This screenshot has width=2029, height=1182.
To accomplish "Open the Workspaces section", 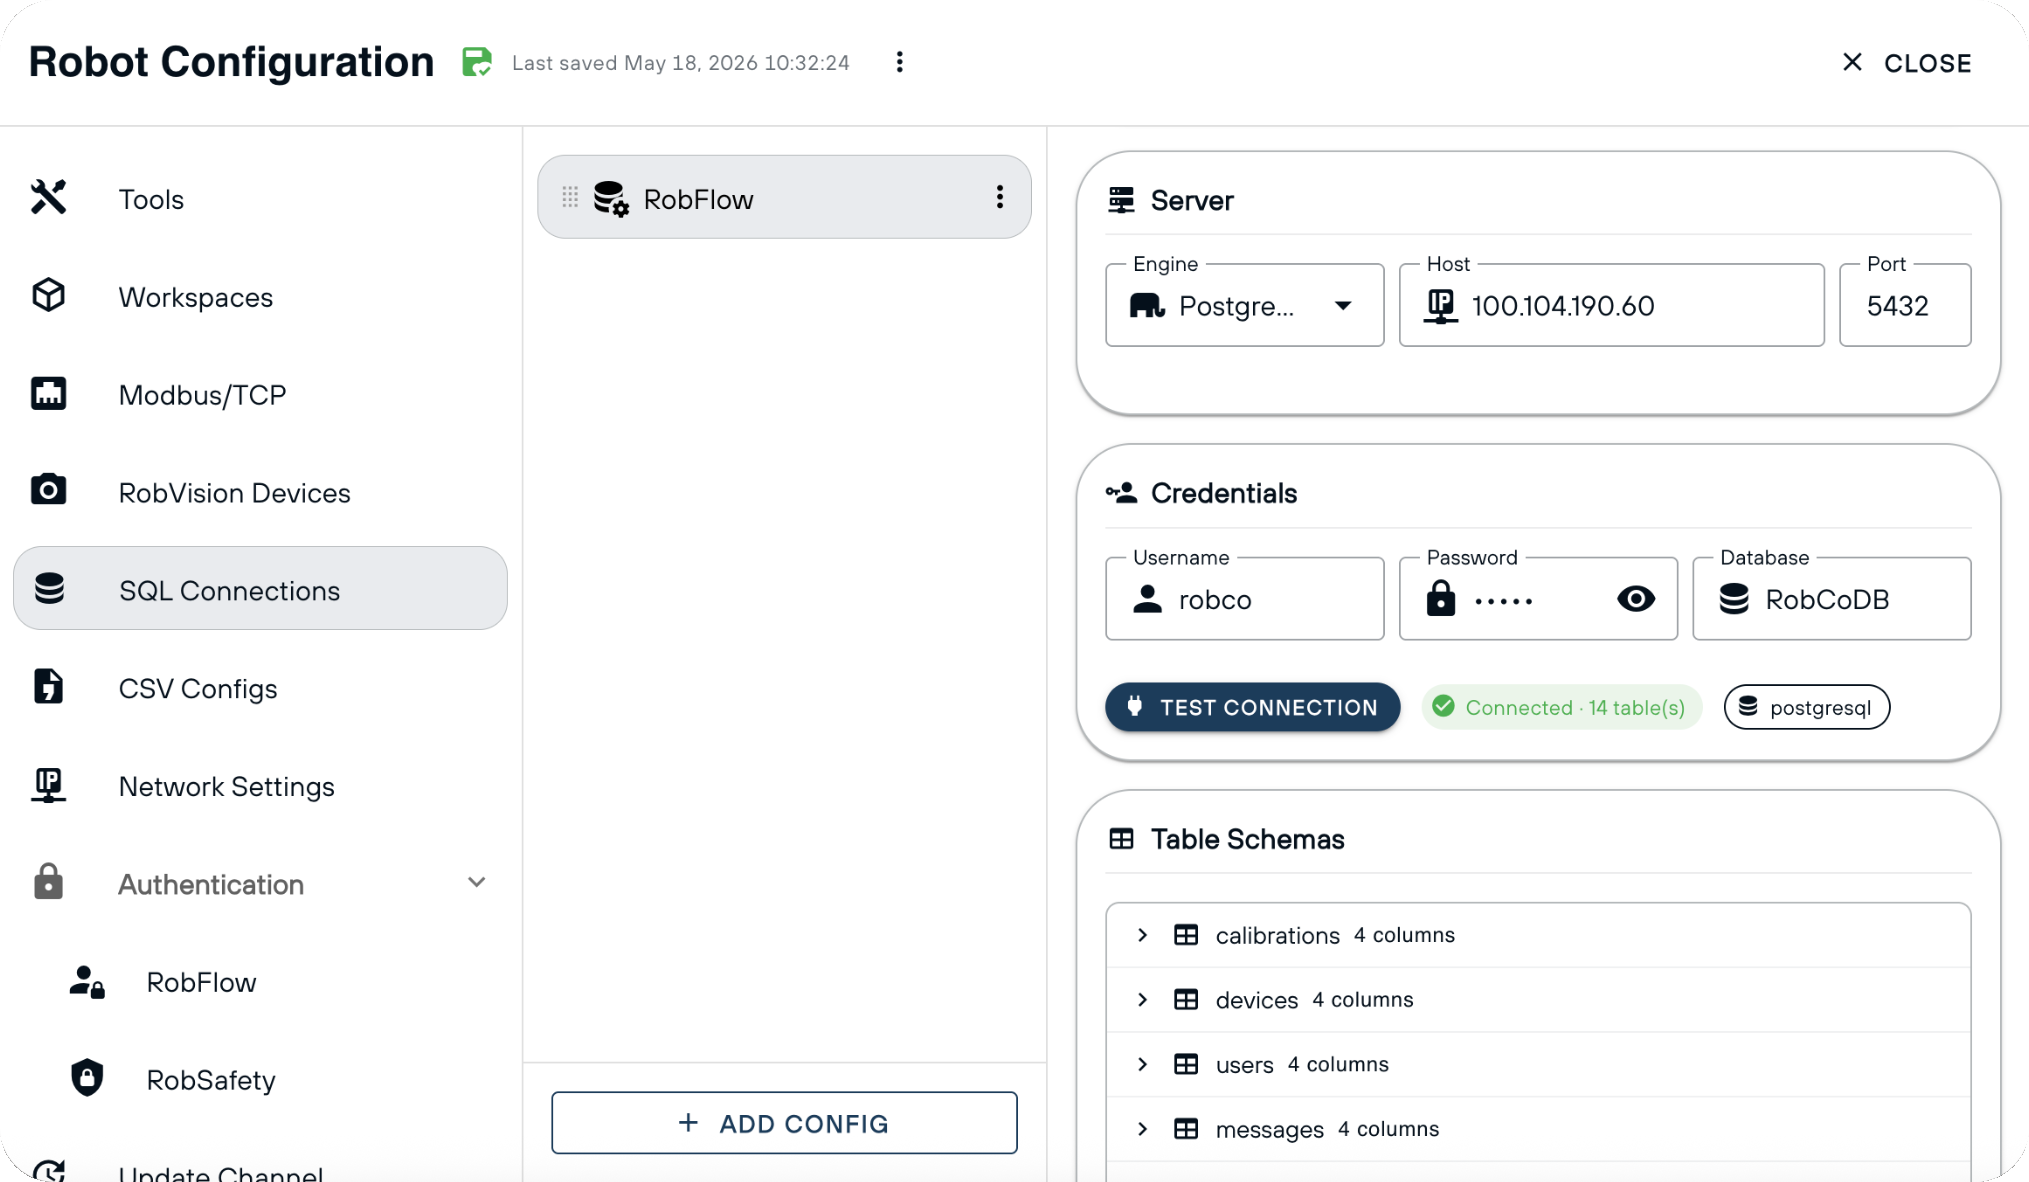I will (x=260, y=296).
